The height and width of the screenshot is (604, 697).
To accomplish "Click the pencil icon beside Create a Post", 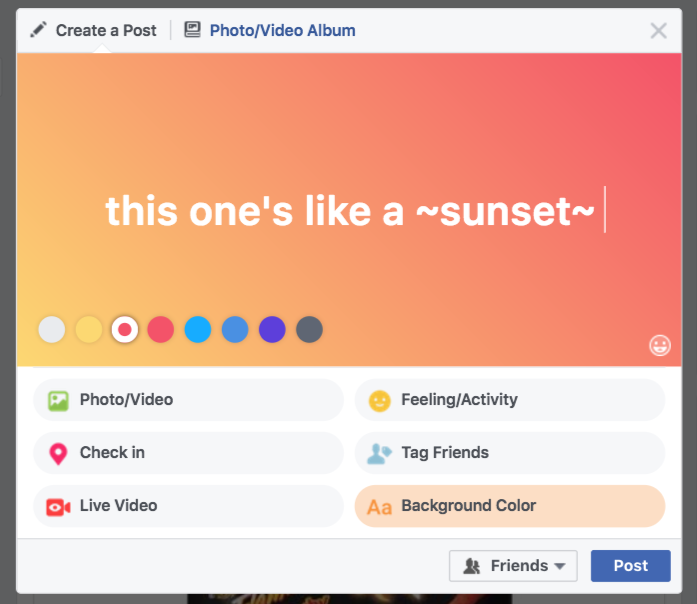I will coord(38,30).
